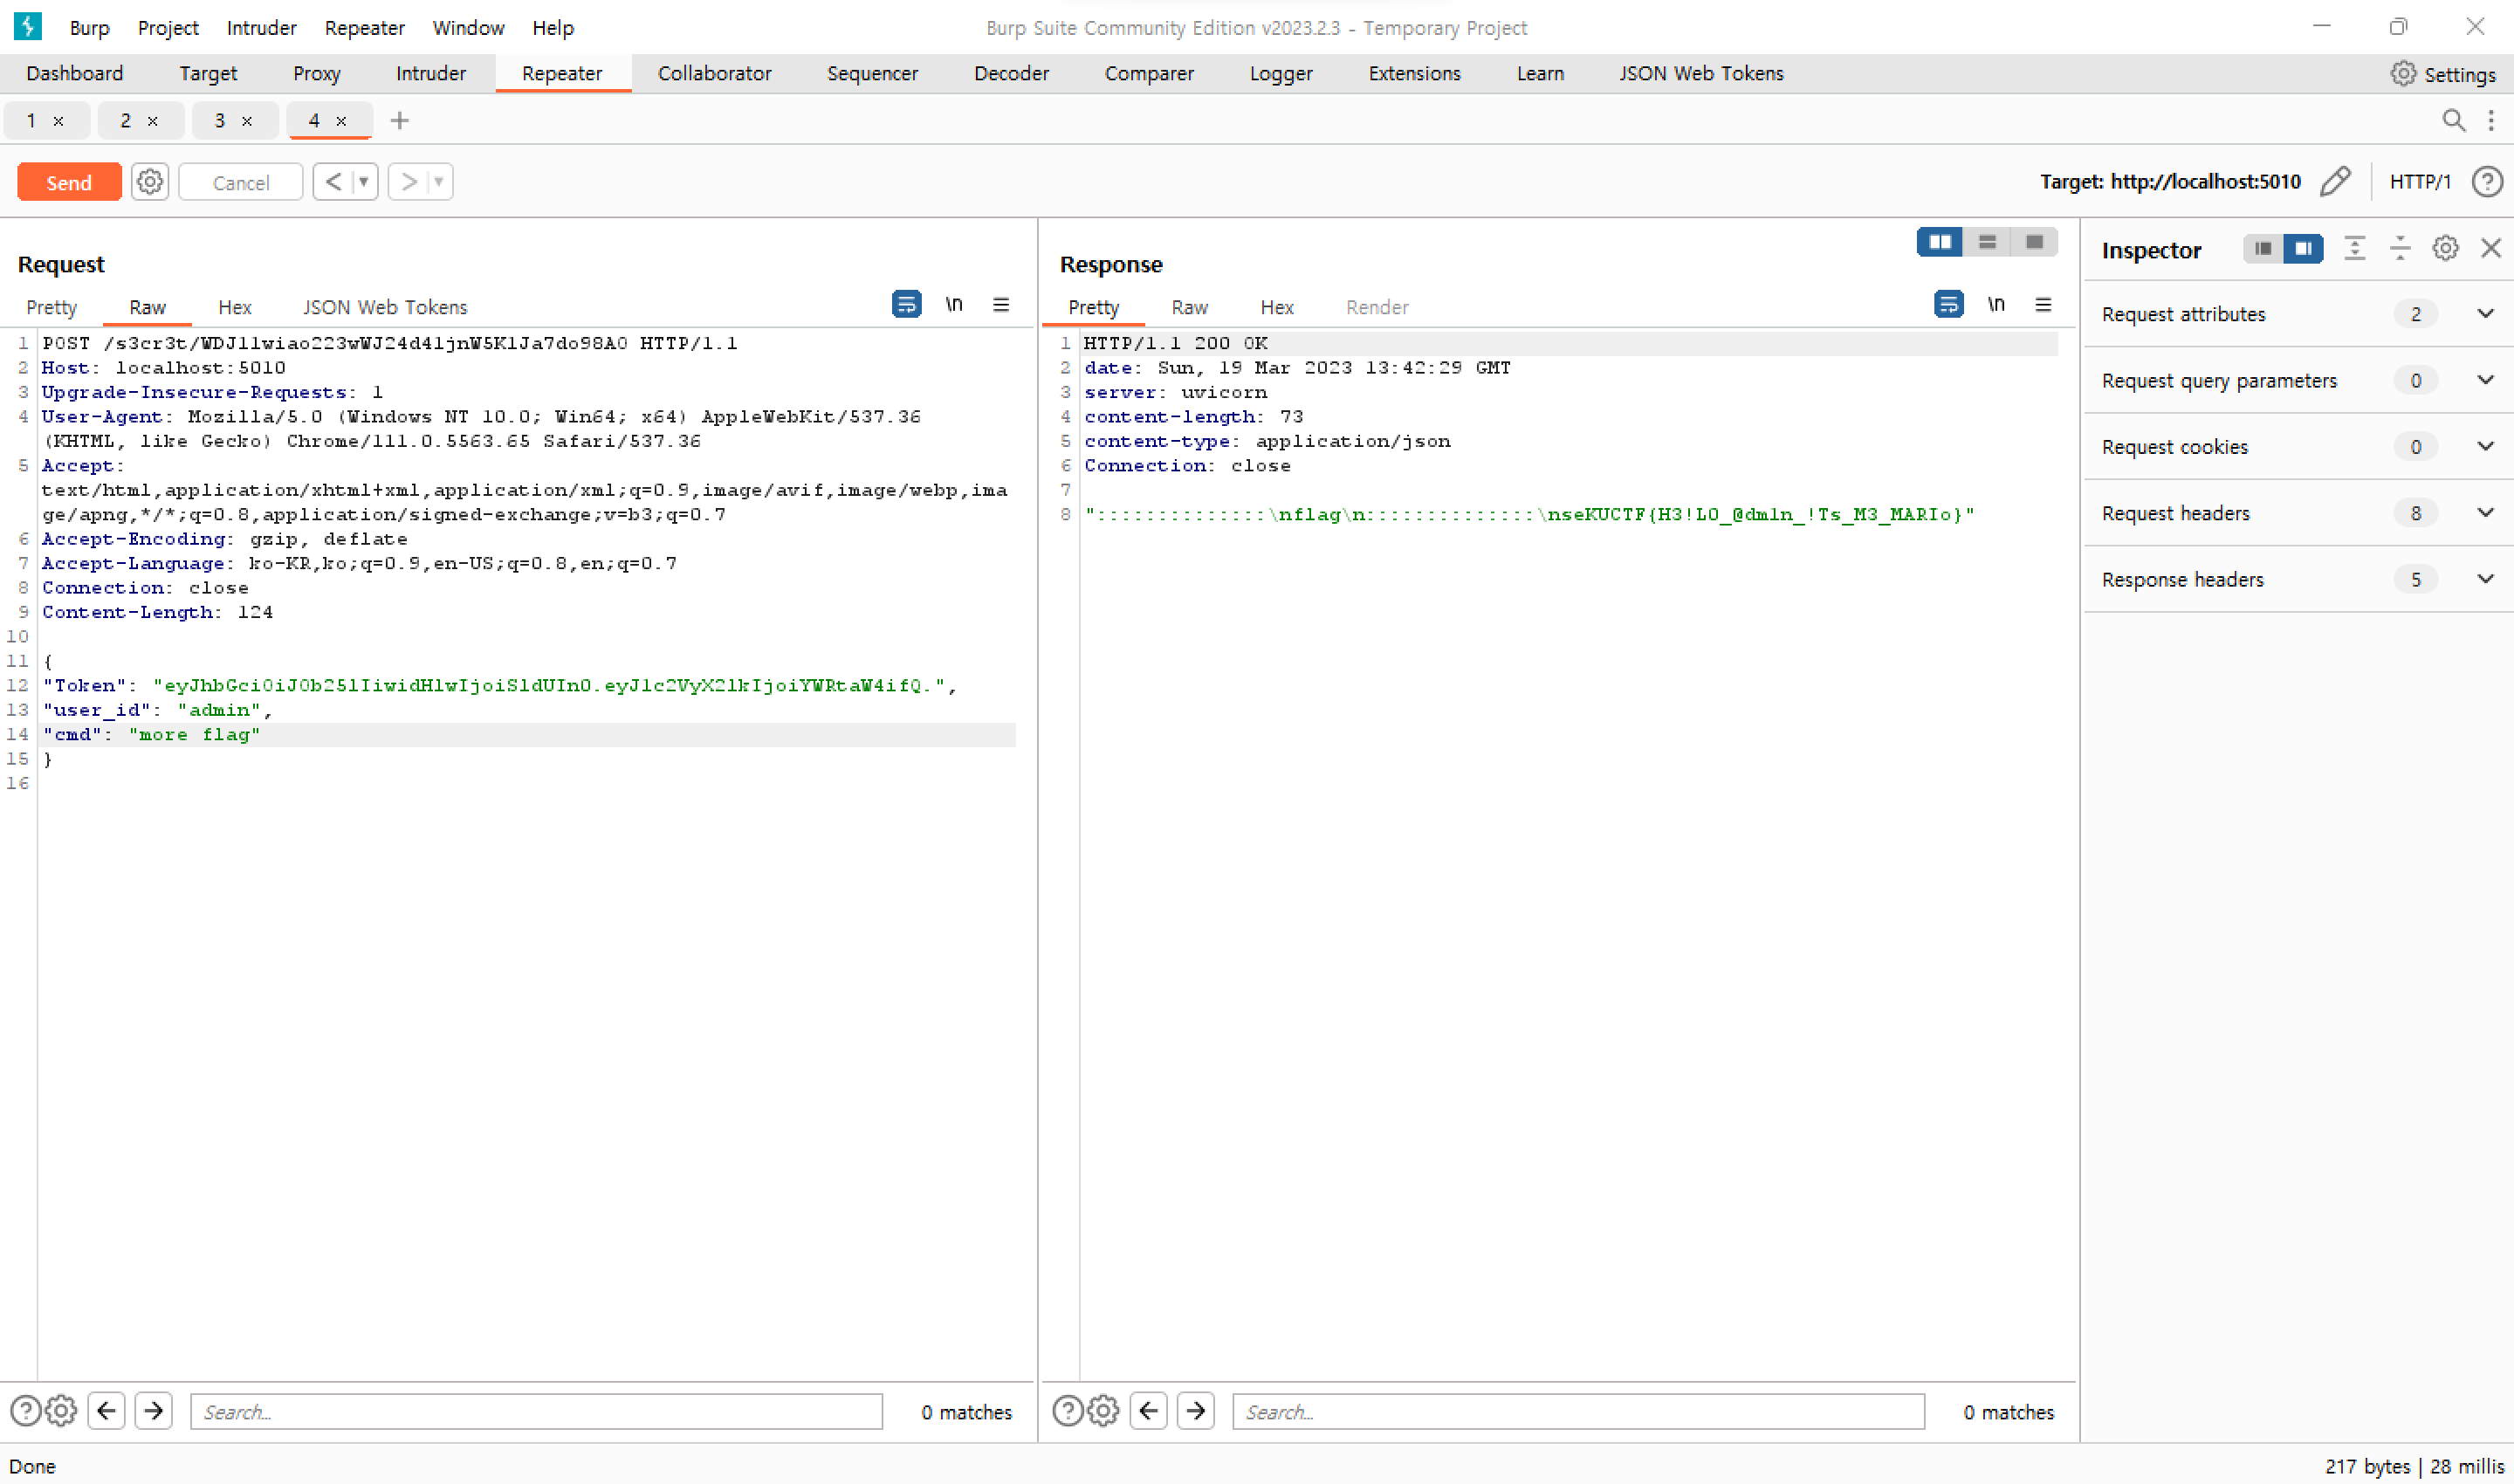Close Repeater tab 3
The height and width of the screenshot is (1484, 2514).
247,121
